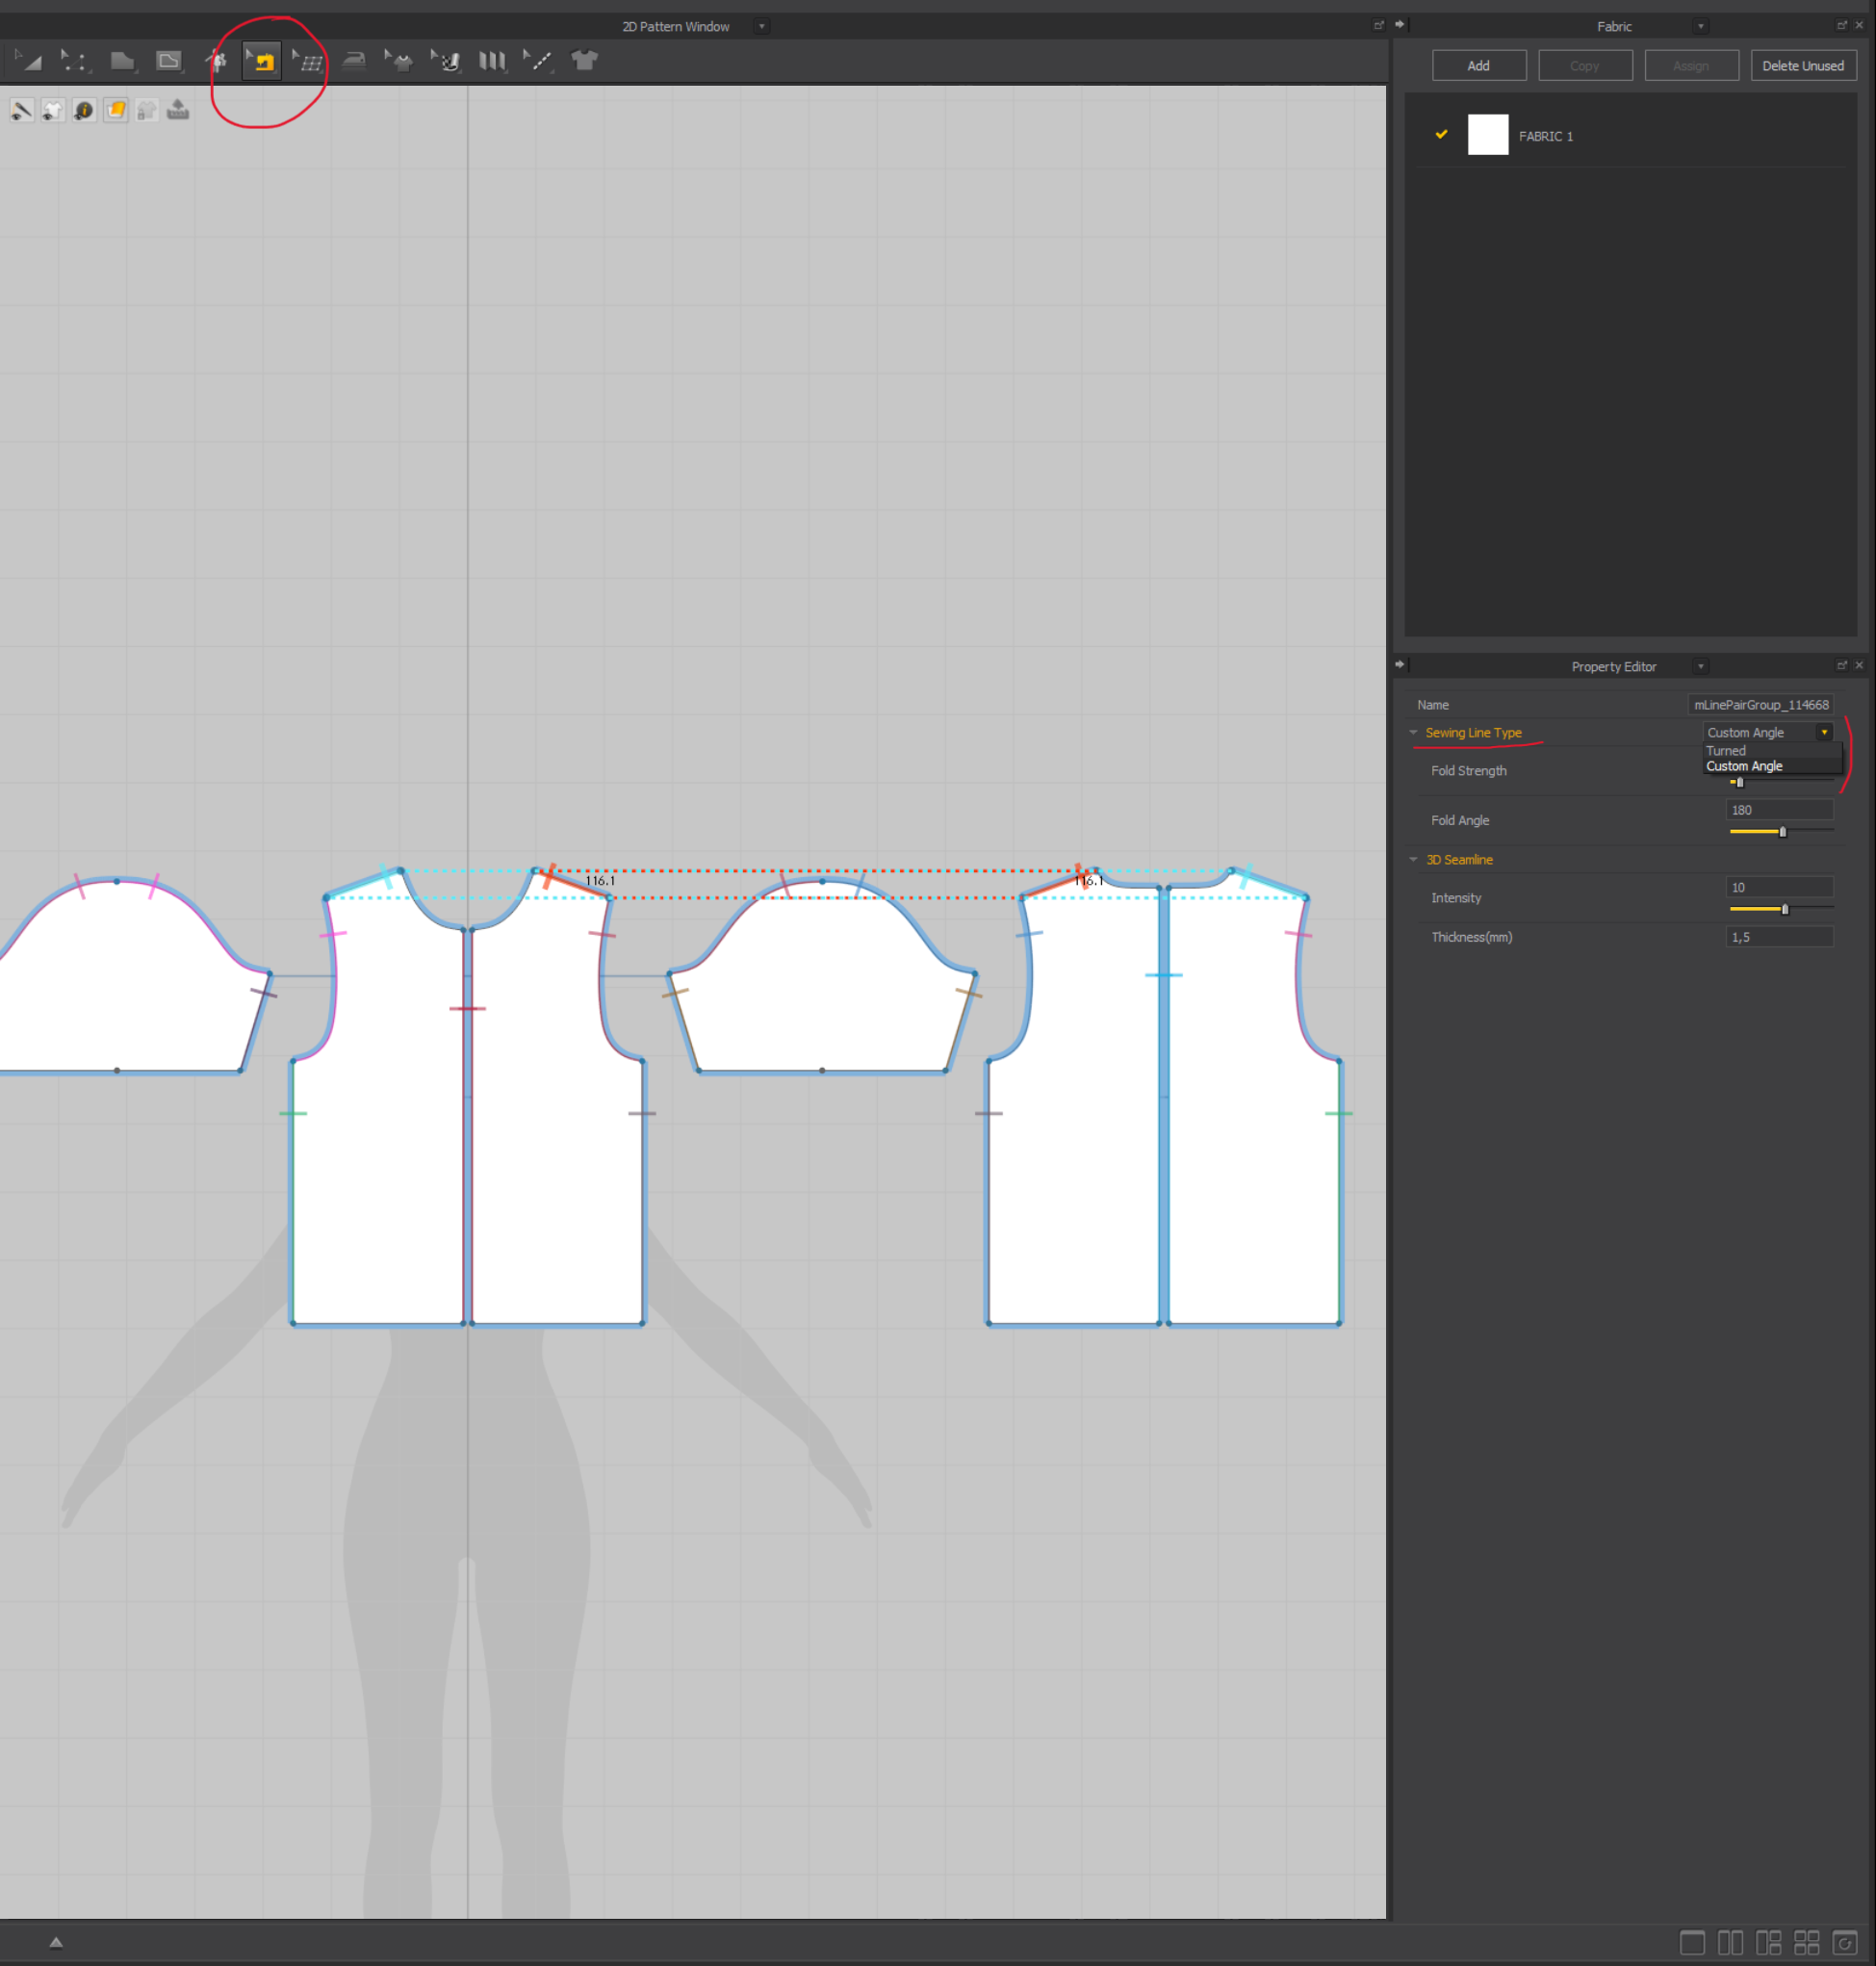Image resolution: width=1876 pixels, height=1966 pixels.
Task: Enable the FABRIC 1 checkmark toggle
Action: coord(1440,134)
